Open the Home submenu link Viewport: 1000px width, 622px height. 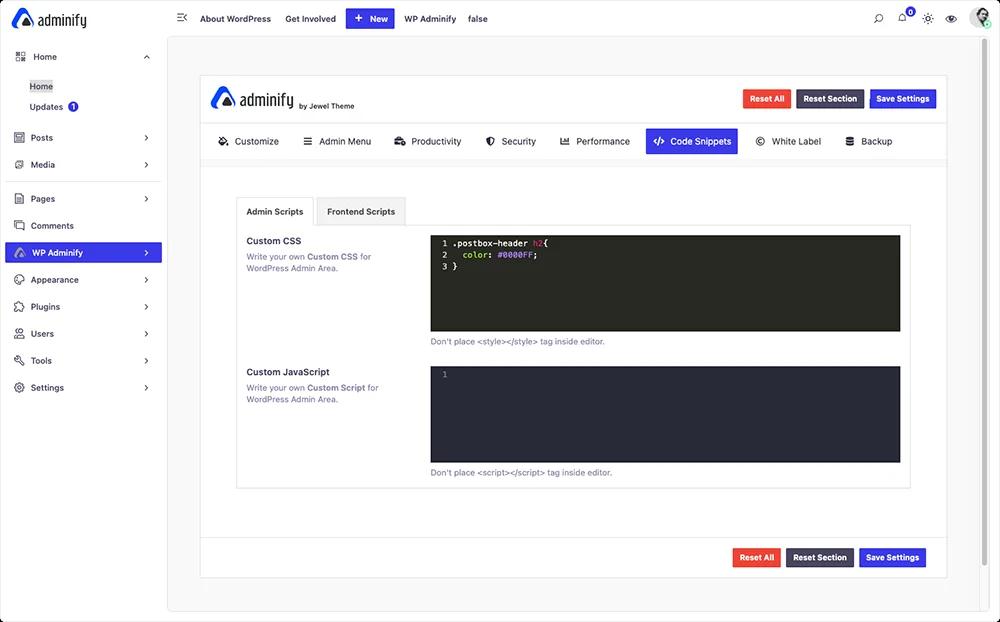[41, 86]
